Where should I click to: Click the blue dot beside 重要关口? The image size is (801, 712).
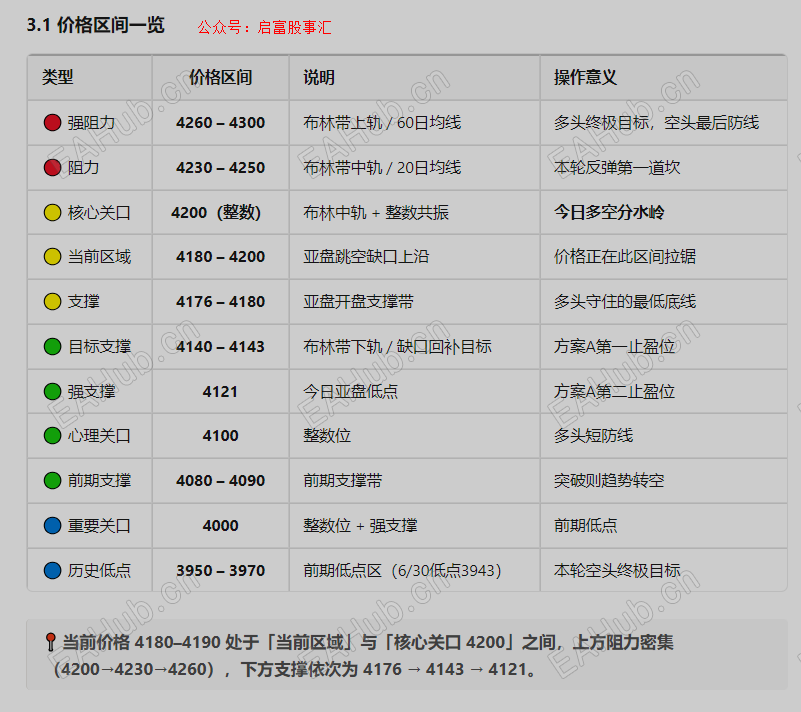coord(52,526)
